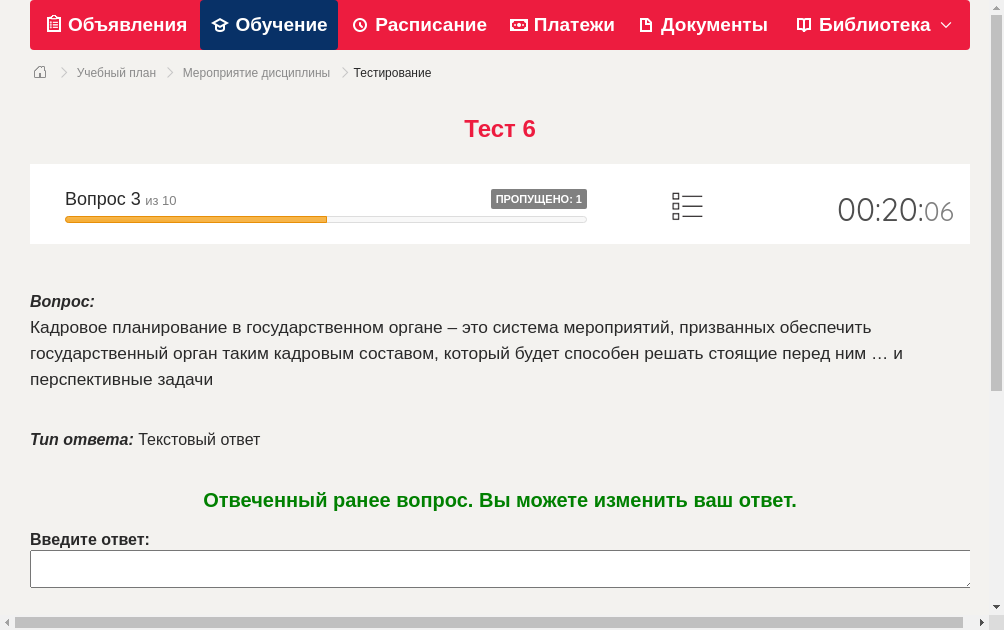This screenshot has width=1004, height=630.
Task: Open the Обучение menu section
Action: pyautogui.click(x=268, y=24)
